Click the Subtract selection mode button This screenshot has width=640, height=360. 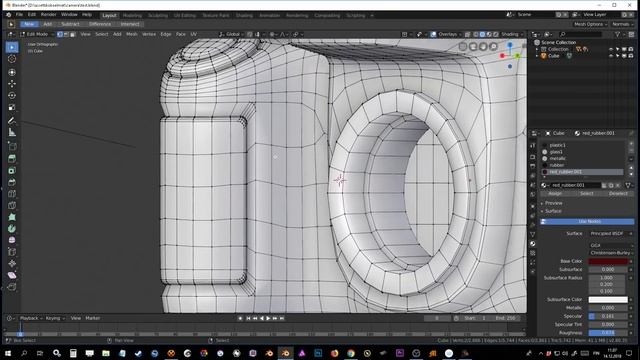(70, 24)
